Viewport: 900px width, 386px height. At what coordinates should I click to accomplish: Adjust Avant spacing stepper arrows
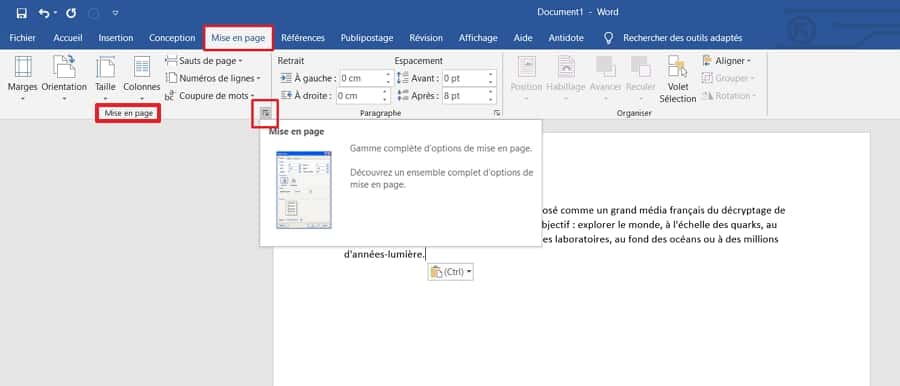pyautogui.click(x=491, y=78)
